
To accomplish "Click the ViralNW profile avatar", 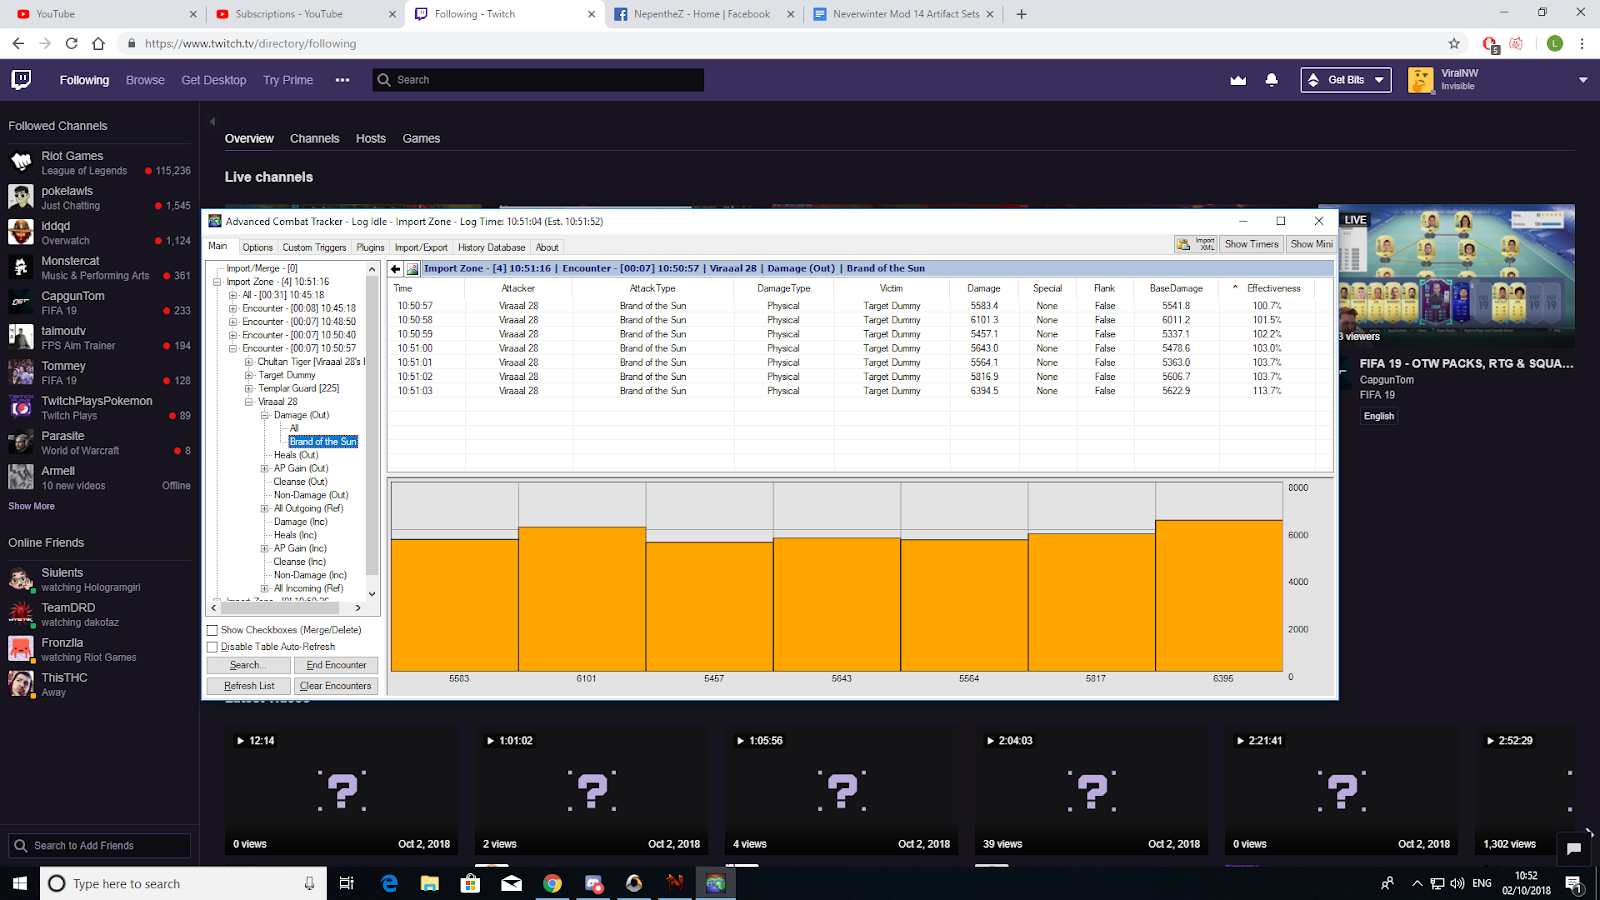I will (1421, 80).
